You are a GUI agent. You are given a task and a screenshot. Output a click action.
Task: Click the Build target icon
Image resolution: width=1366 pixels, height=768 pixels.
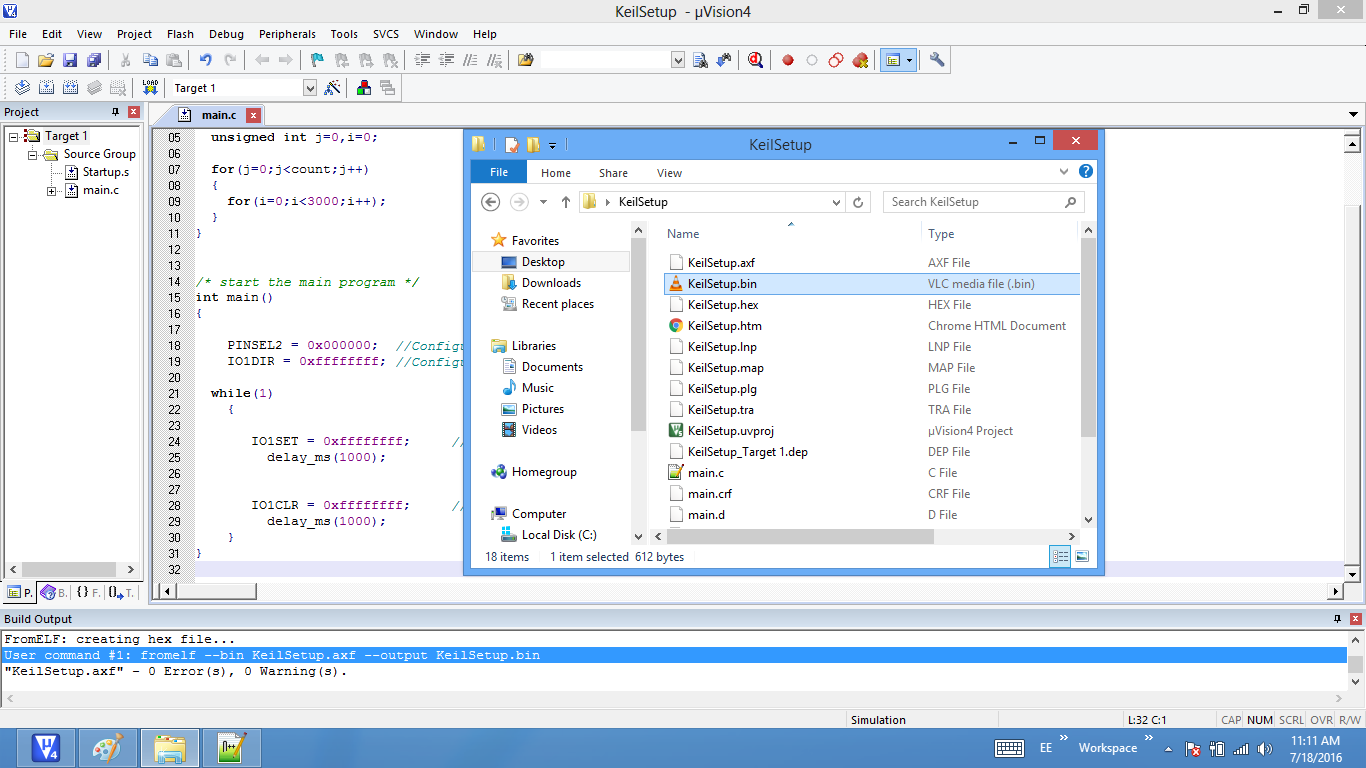click(x=46, y=88)
